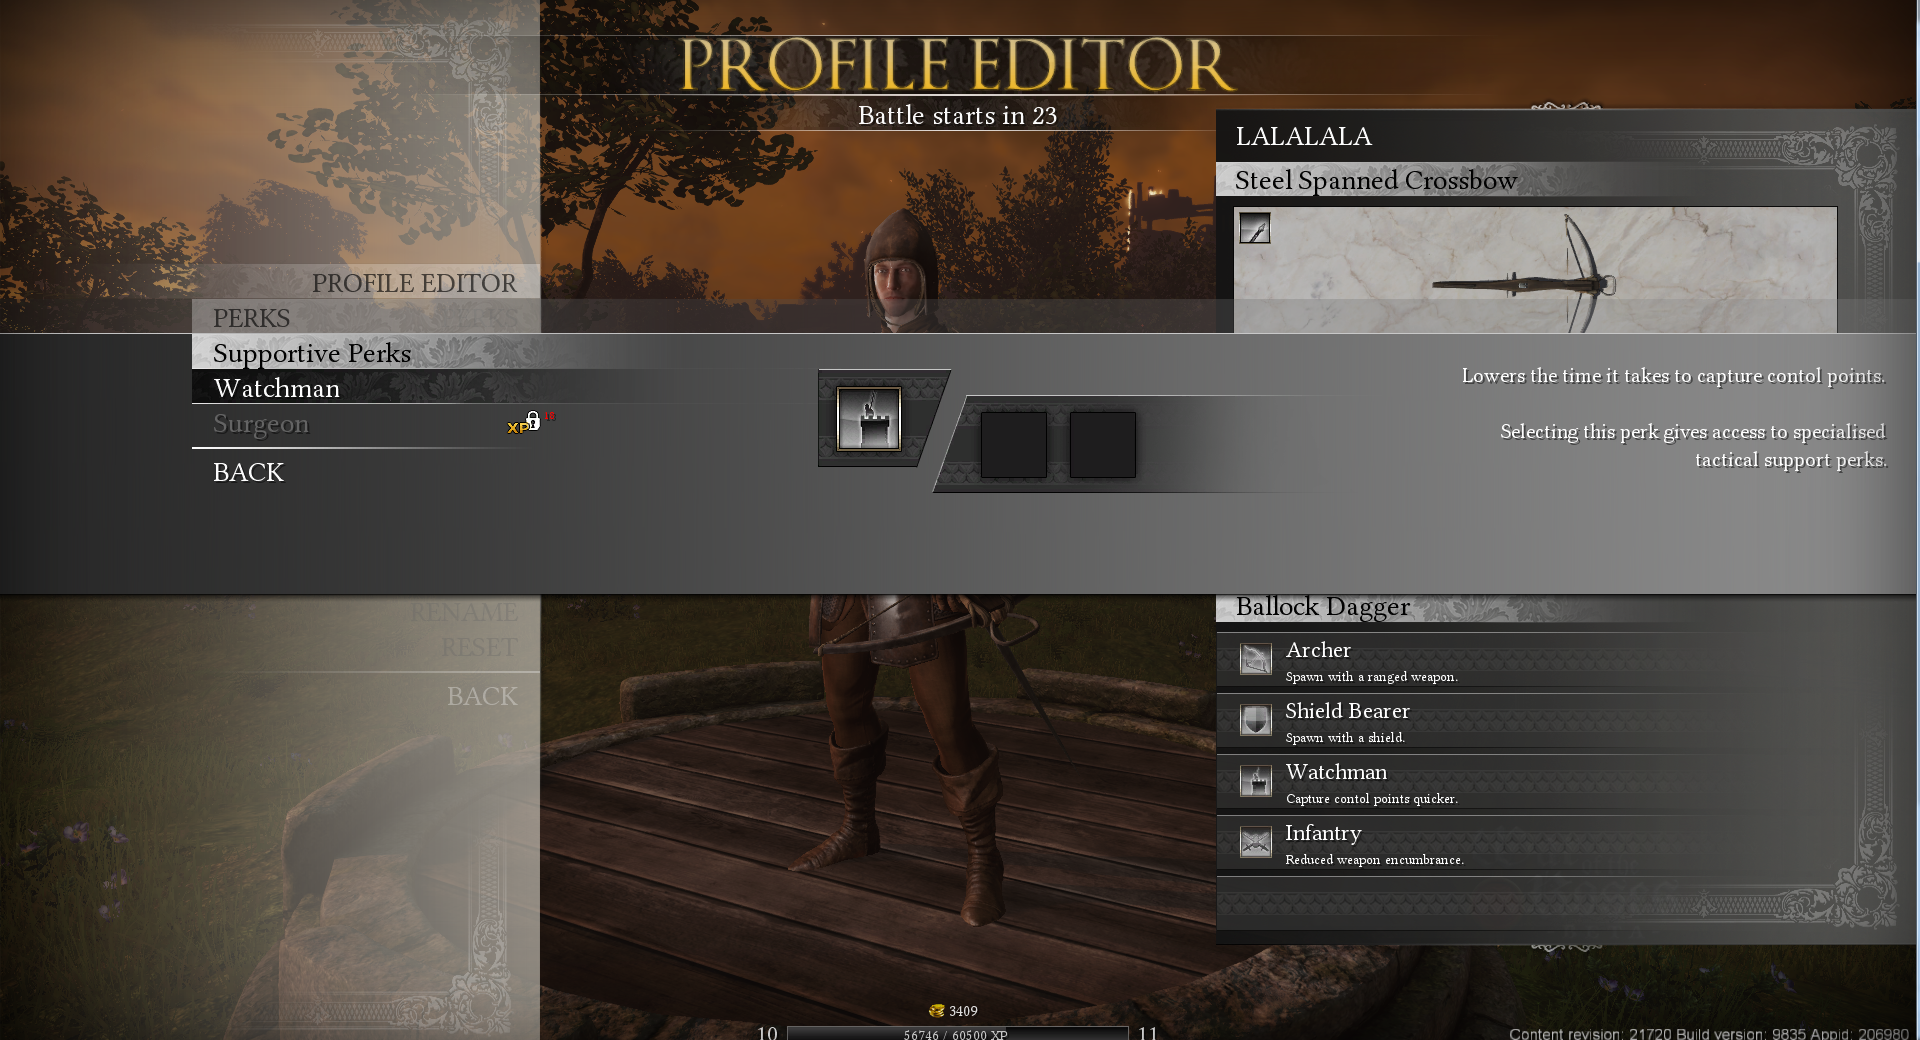Click the gold coins currency icon
1920x1040 pixels.
click(x=936, y=1011)
